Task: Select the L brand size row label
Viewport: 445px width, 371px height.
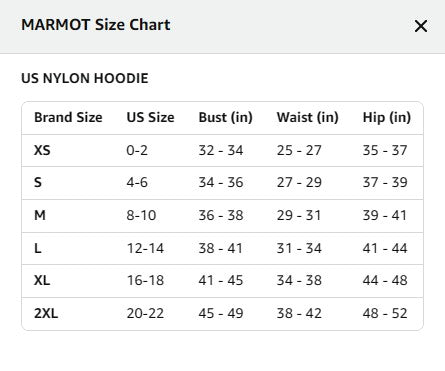Action: [x=37, y=248]
